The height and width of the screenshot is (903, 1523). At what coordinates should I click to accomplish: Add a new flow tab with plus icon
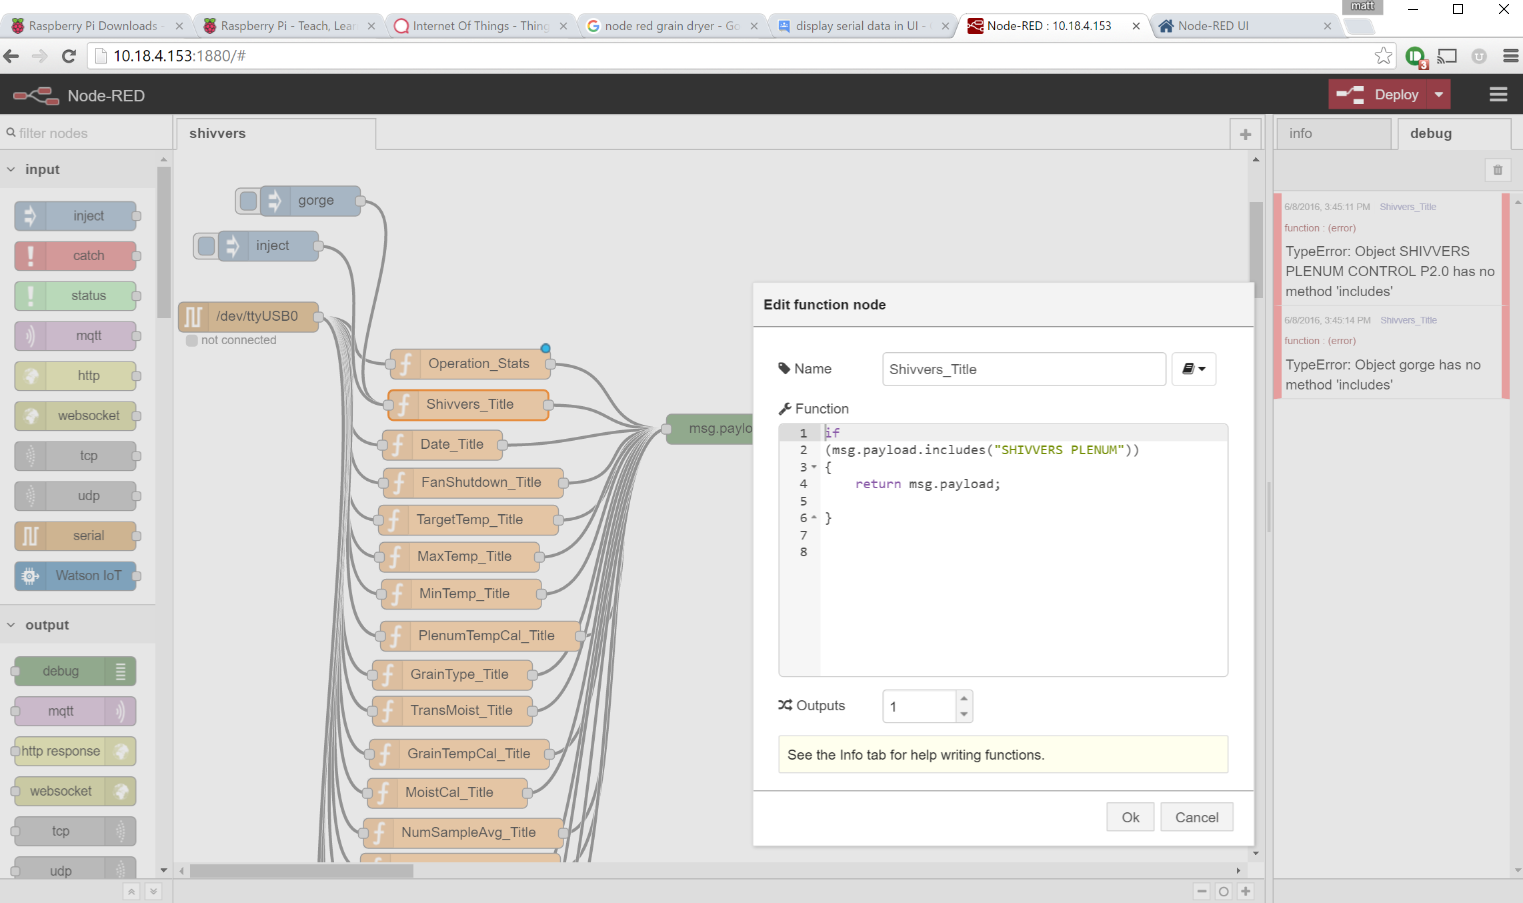click(1245, 134)
